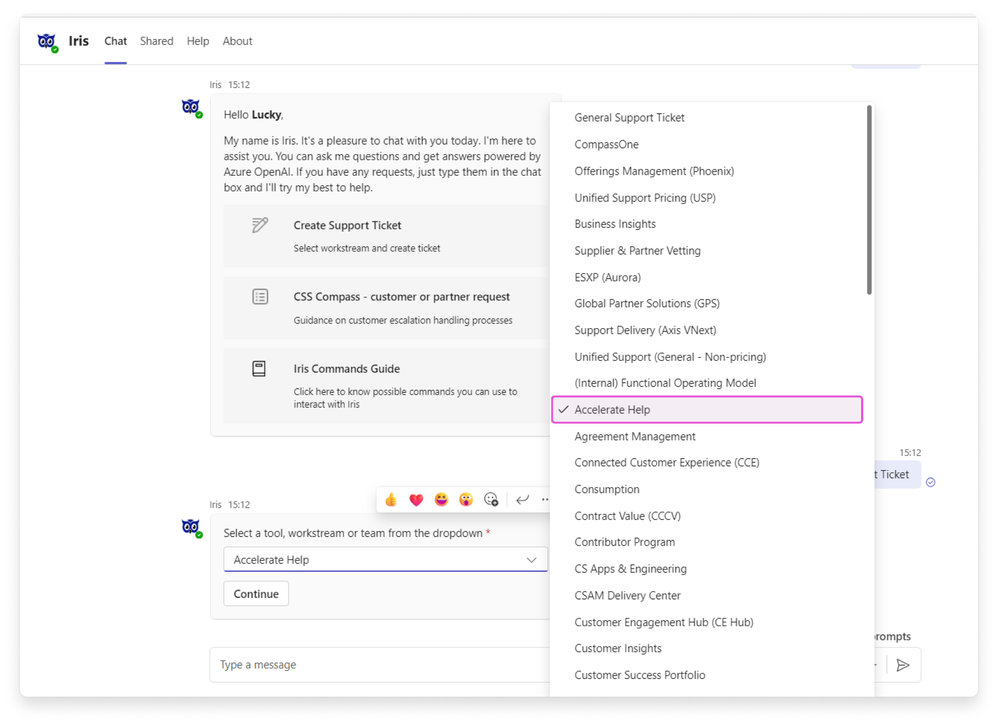The image size is (999, 721).
Task: Click Iris avatar beside dropdown message
Action: click(191, 527)
